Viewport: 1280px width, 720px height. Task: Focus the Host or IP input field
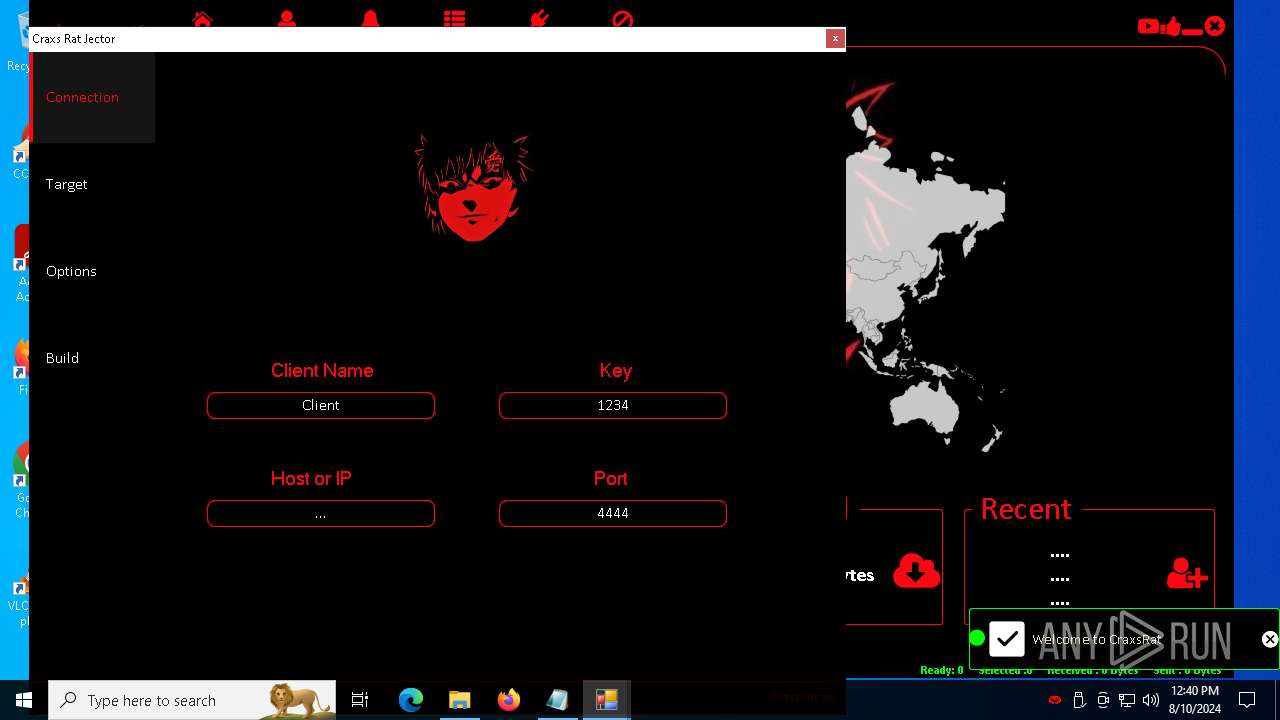321,513
